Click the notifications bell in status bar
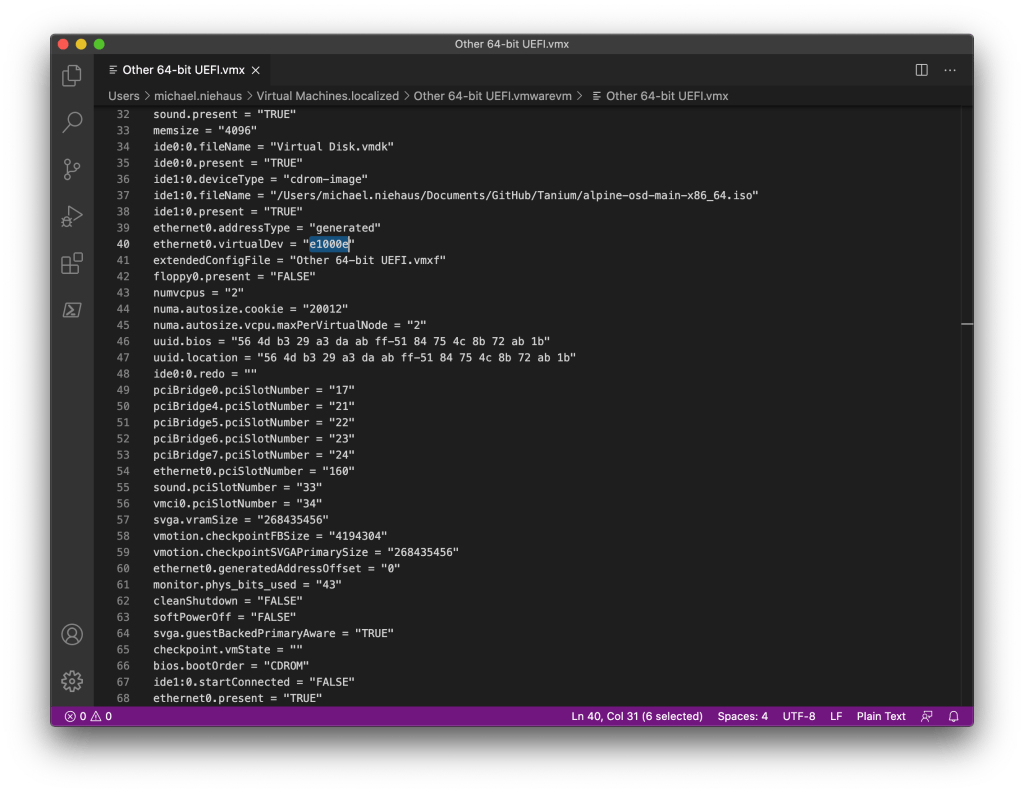The height and width of the screenshot is (793, 1024). [954, 716]
